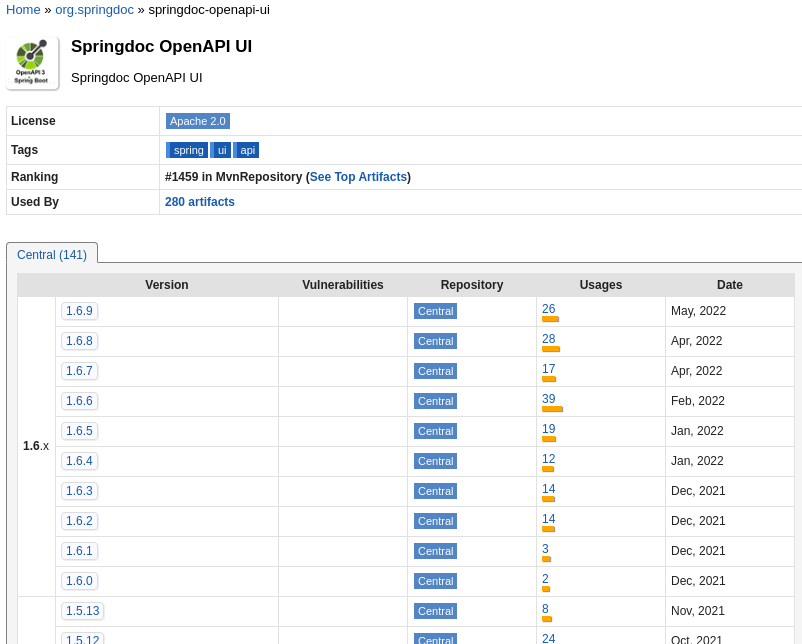Viewport: 802px width, 644px height.
Task: Open the 14 usages of 1.6.3
Action: [x=548, y=489]
